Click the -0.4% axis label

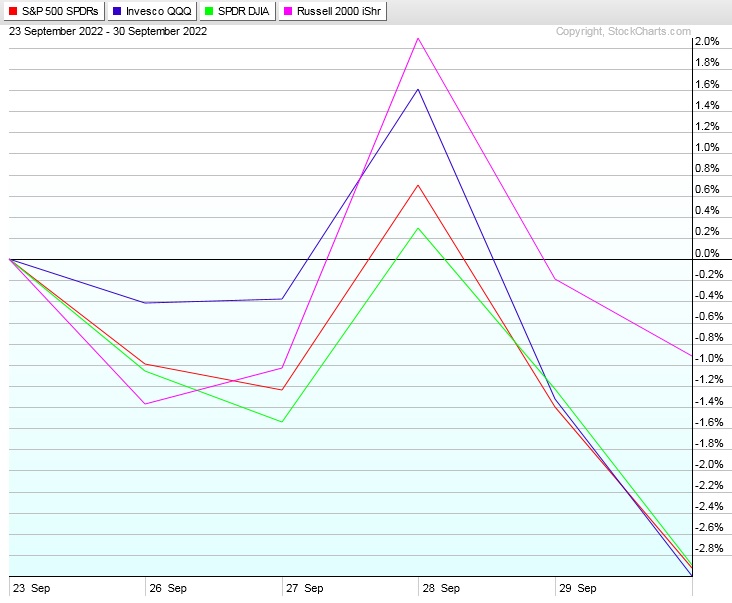(709, 295)
